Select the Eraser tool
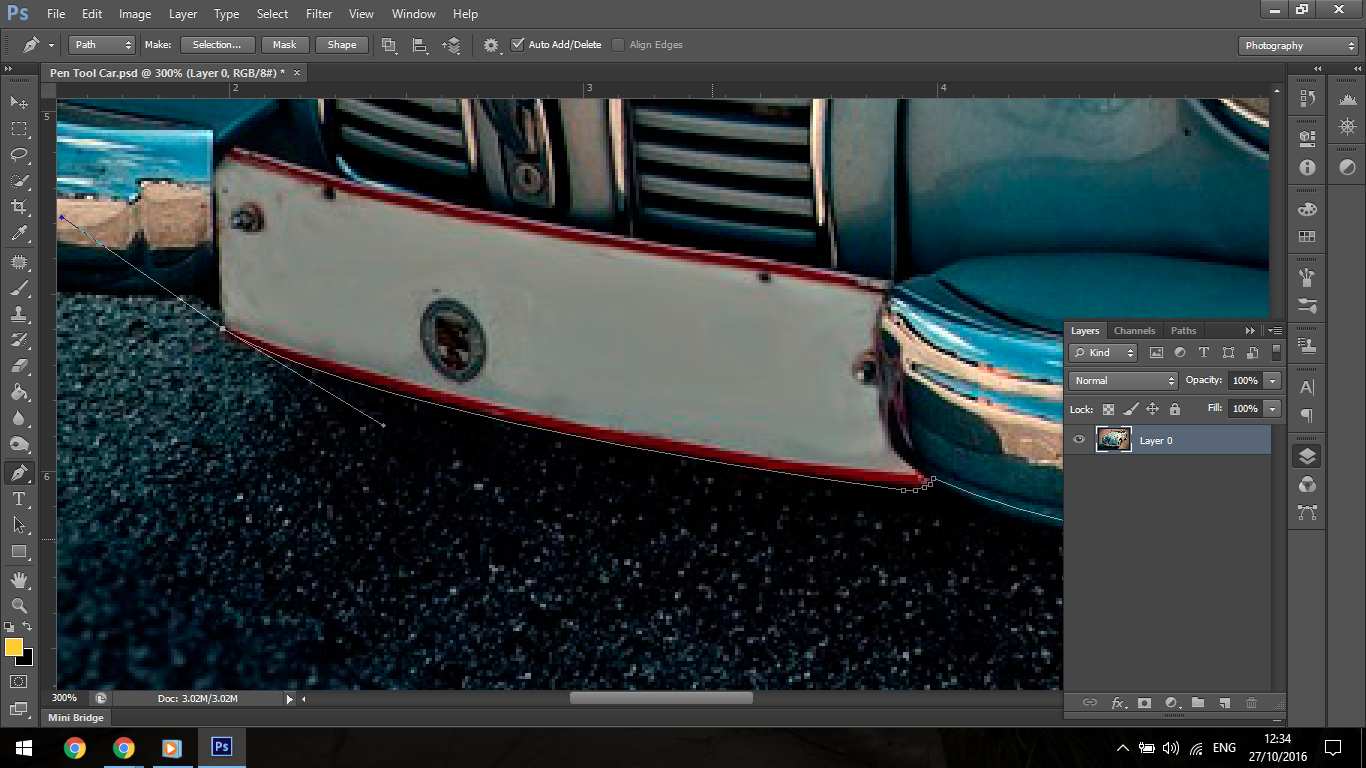The width and height of the screenshot is (1366, 768). click(x=19, y=366)
